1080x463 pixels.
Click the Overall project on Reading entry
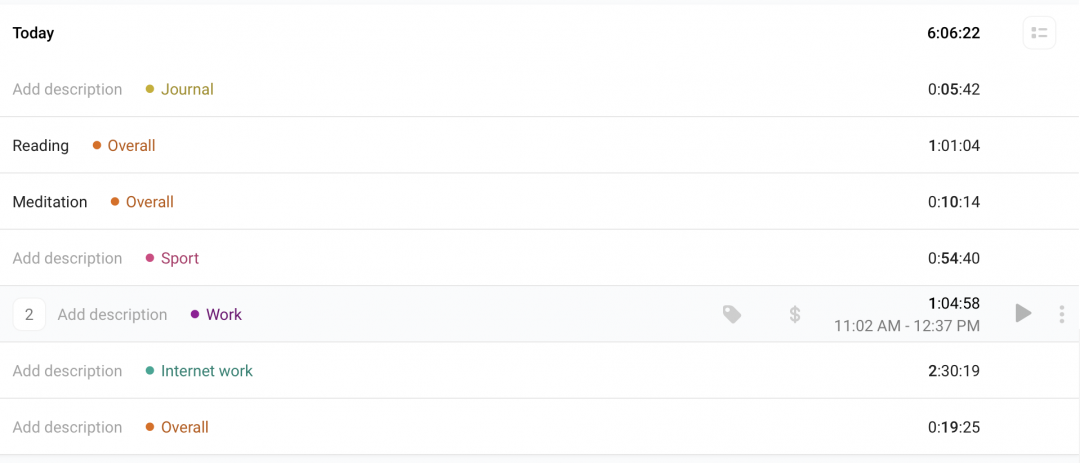coord(131,146)
